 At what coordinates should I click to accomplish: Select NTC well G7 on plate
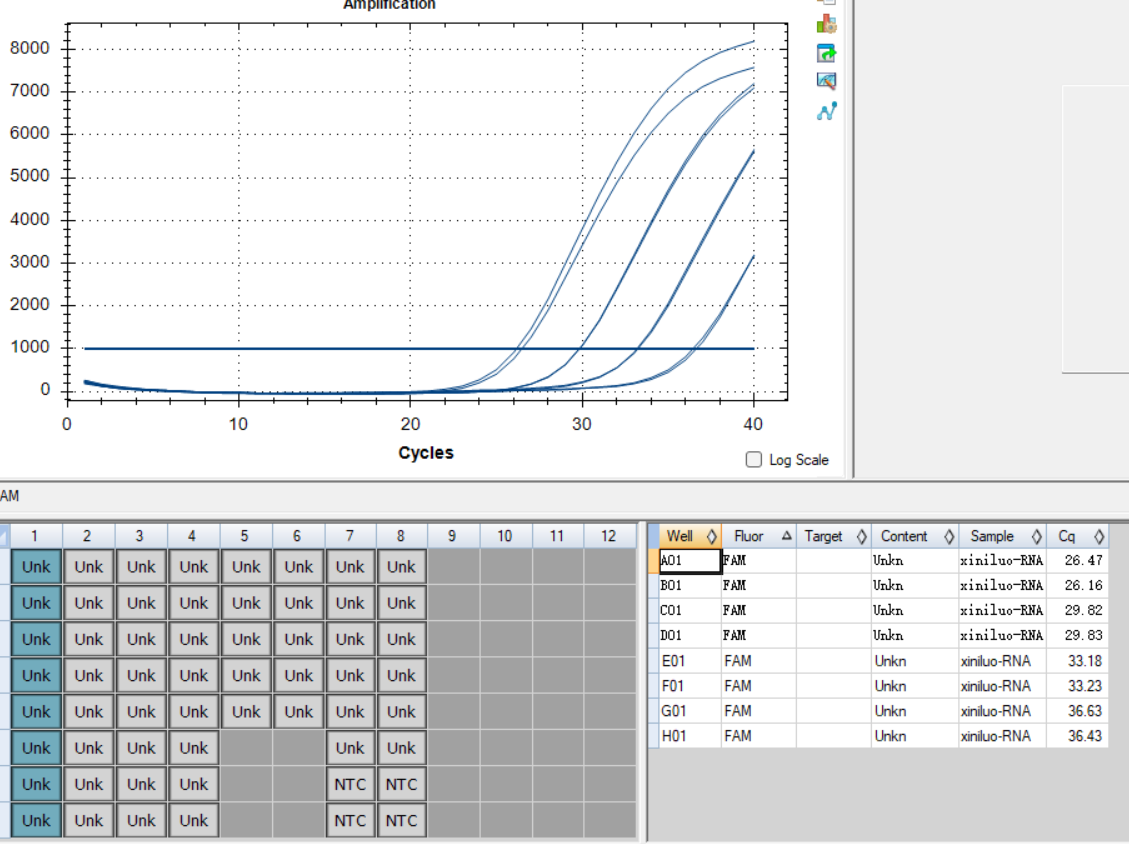point(350,784)
